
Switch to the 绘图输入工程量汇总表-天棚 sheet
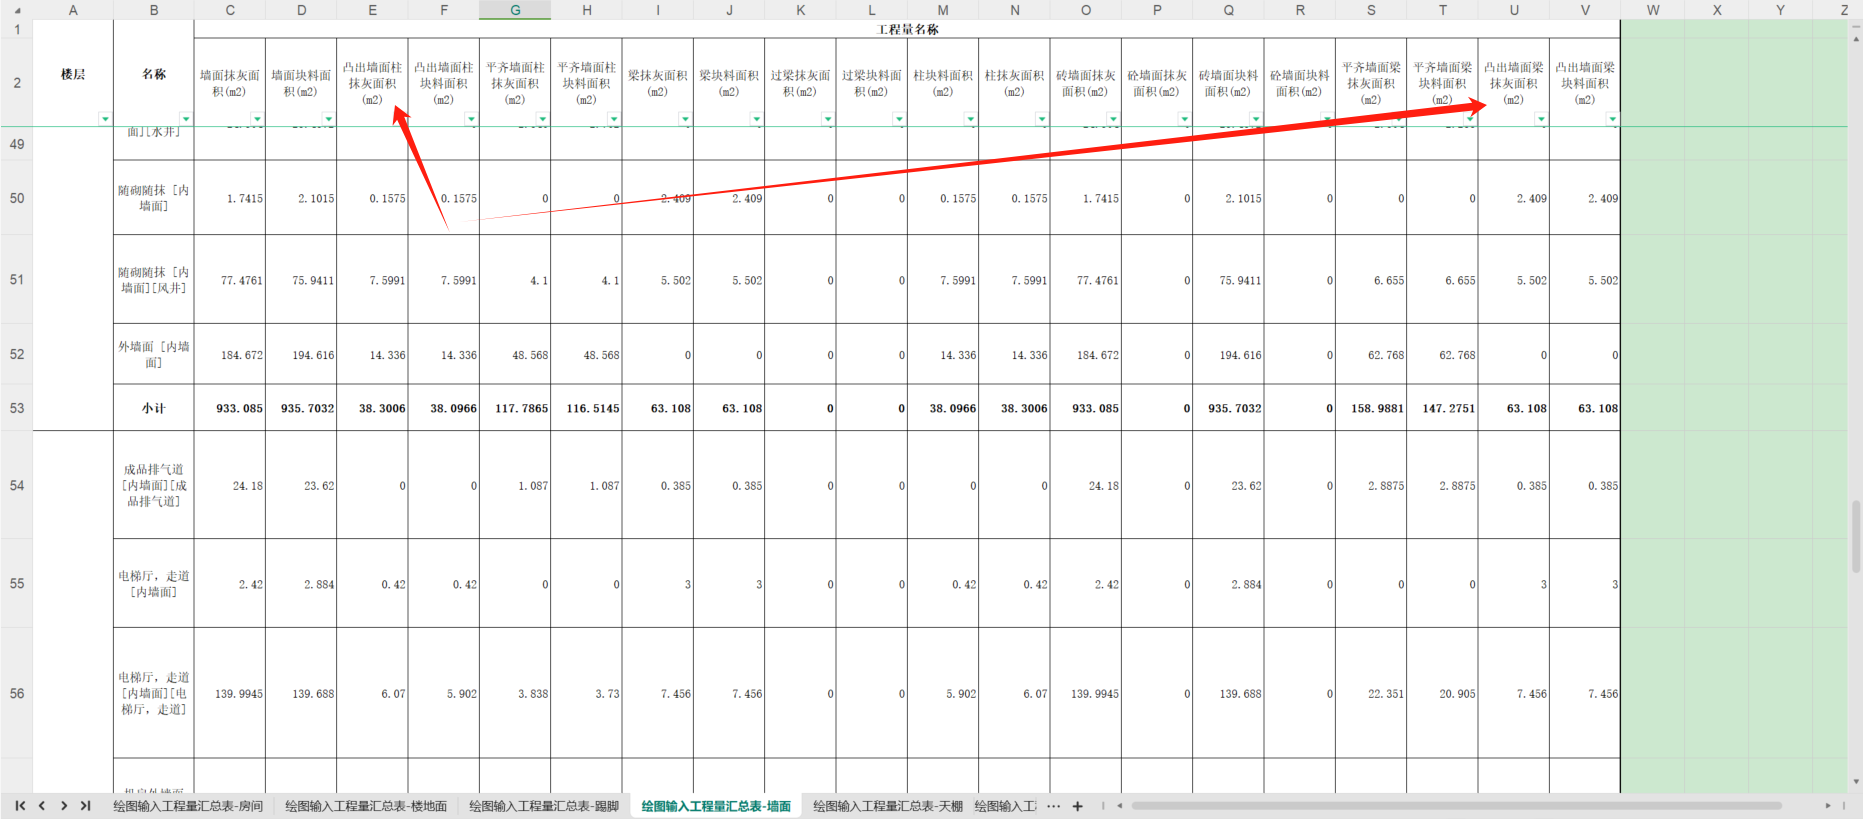click(x=888, y=806)
